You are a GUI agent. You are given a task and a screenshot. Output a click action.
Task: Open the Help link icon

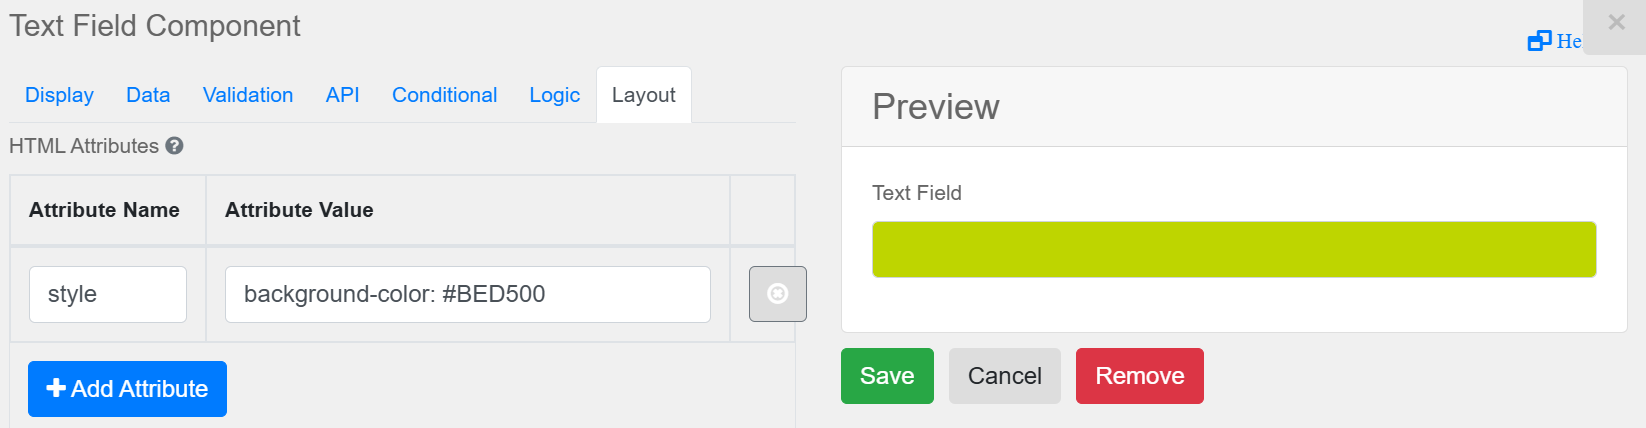pos(1539,41)
